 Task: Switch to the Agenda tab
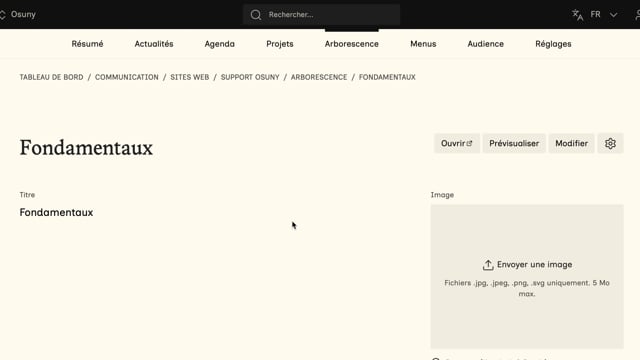tap(220, 44)
